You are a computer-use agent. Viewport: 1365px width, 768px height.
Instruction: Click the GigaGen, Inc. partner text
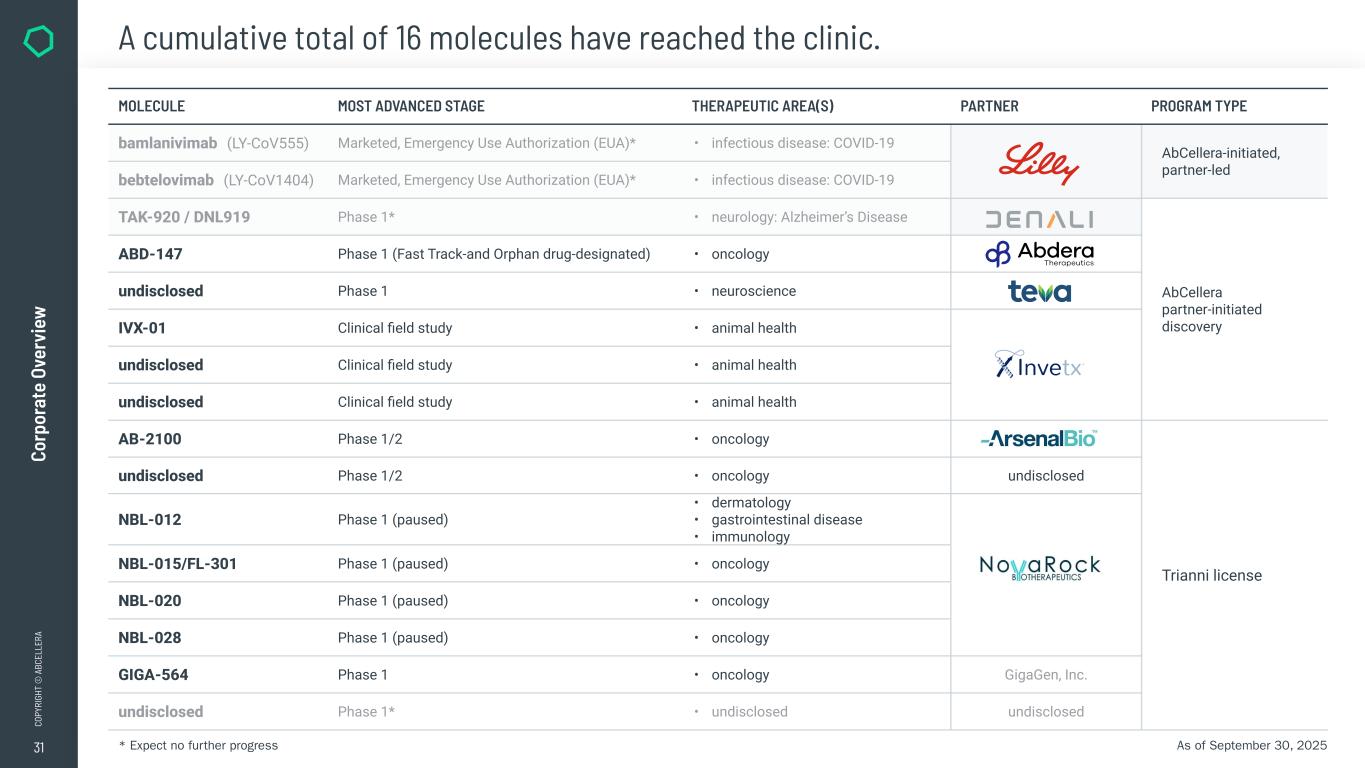[x=1045, y=675]
